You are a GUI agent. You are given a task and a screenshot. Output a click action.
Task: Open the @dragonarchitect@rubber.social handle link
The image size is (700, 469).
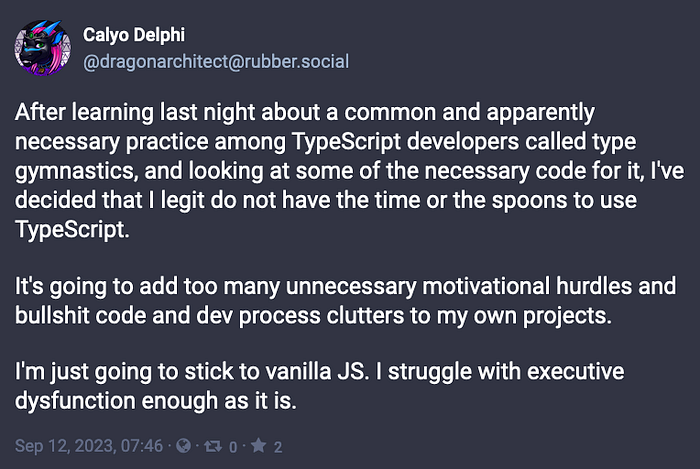tap(216, 62)
